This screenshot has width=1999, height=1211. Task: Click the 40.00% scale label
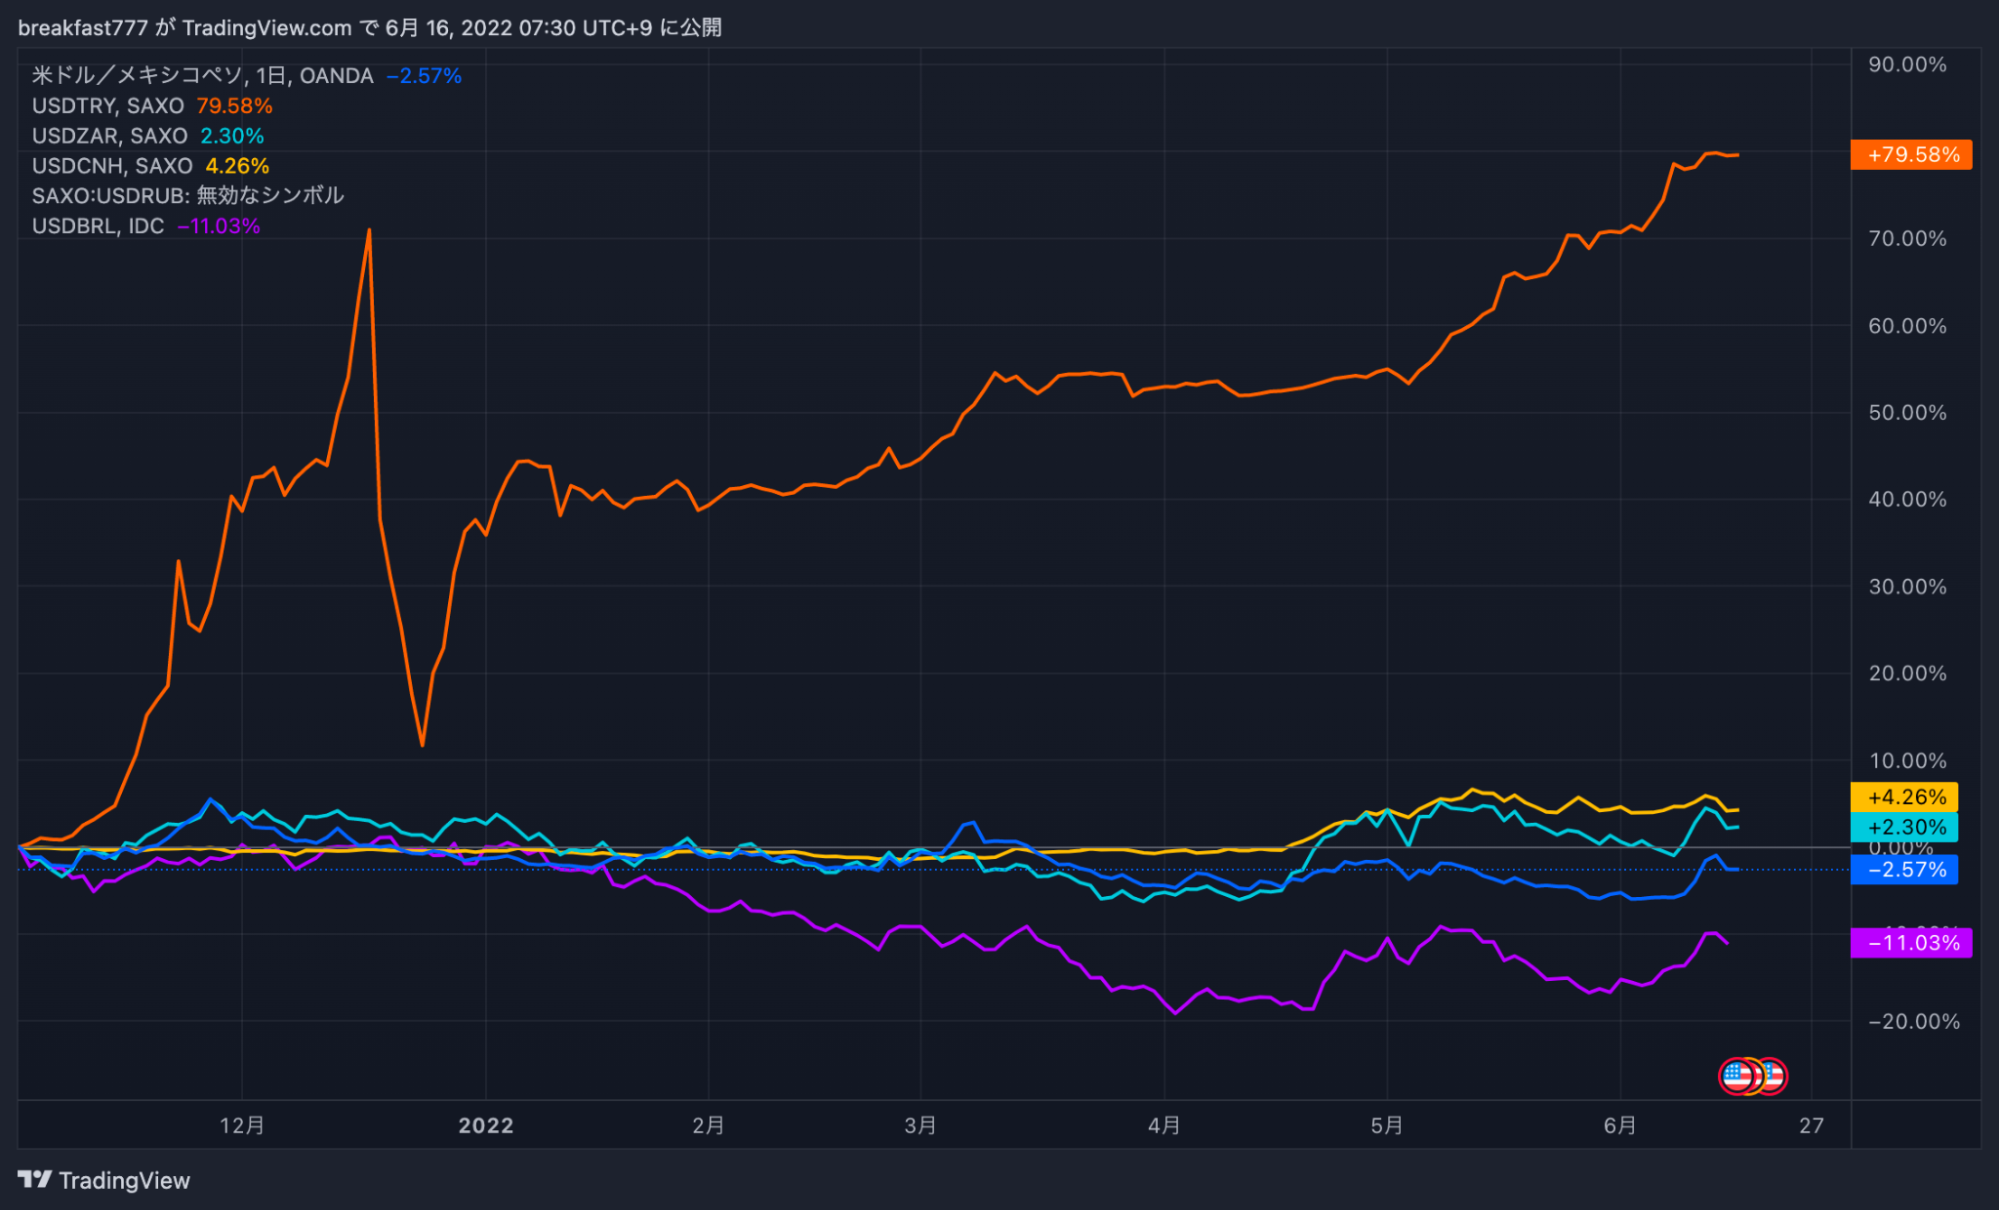[1908, 499]
